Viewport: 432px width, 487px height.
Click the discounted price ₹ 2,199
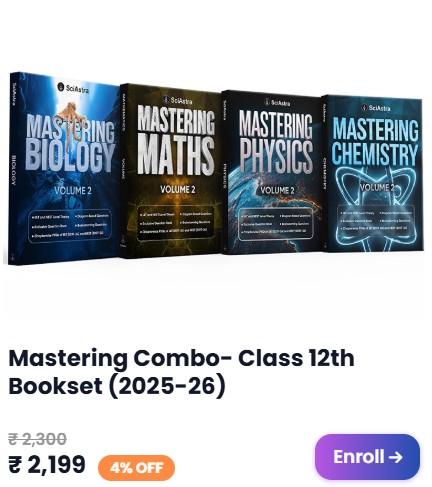(47, 464)
